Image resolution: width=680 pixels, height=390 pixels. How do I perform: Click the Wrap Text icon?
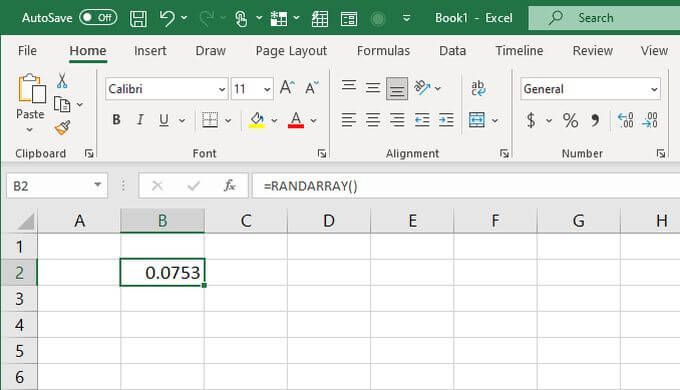(x=478, y=88)
